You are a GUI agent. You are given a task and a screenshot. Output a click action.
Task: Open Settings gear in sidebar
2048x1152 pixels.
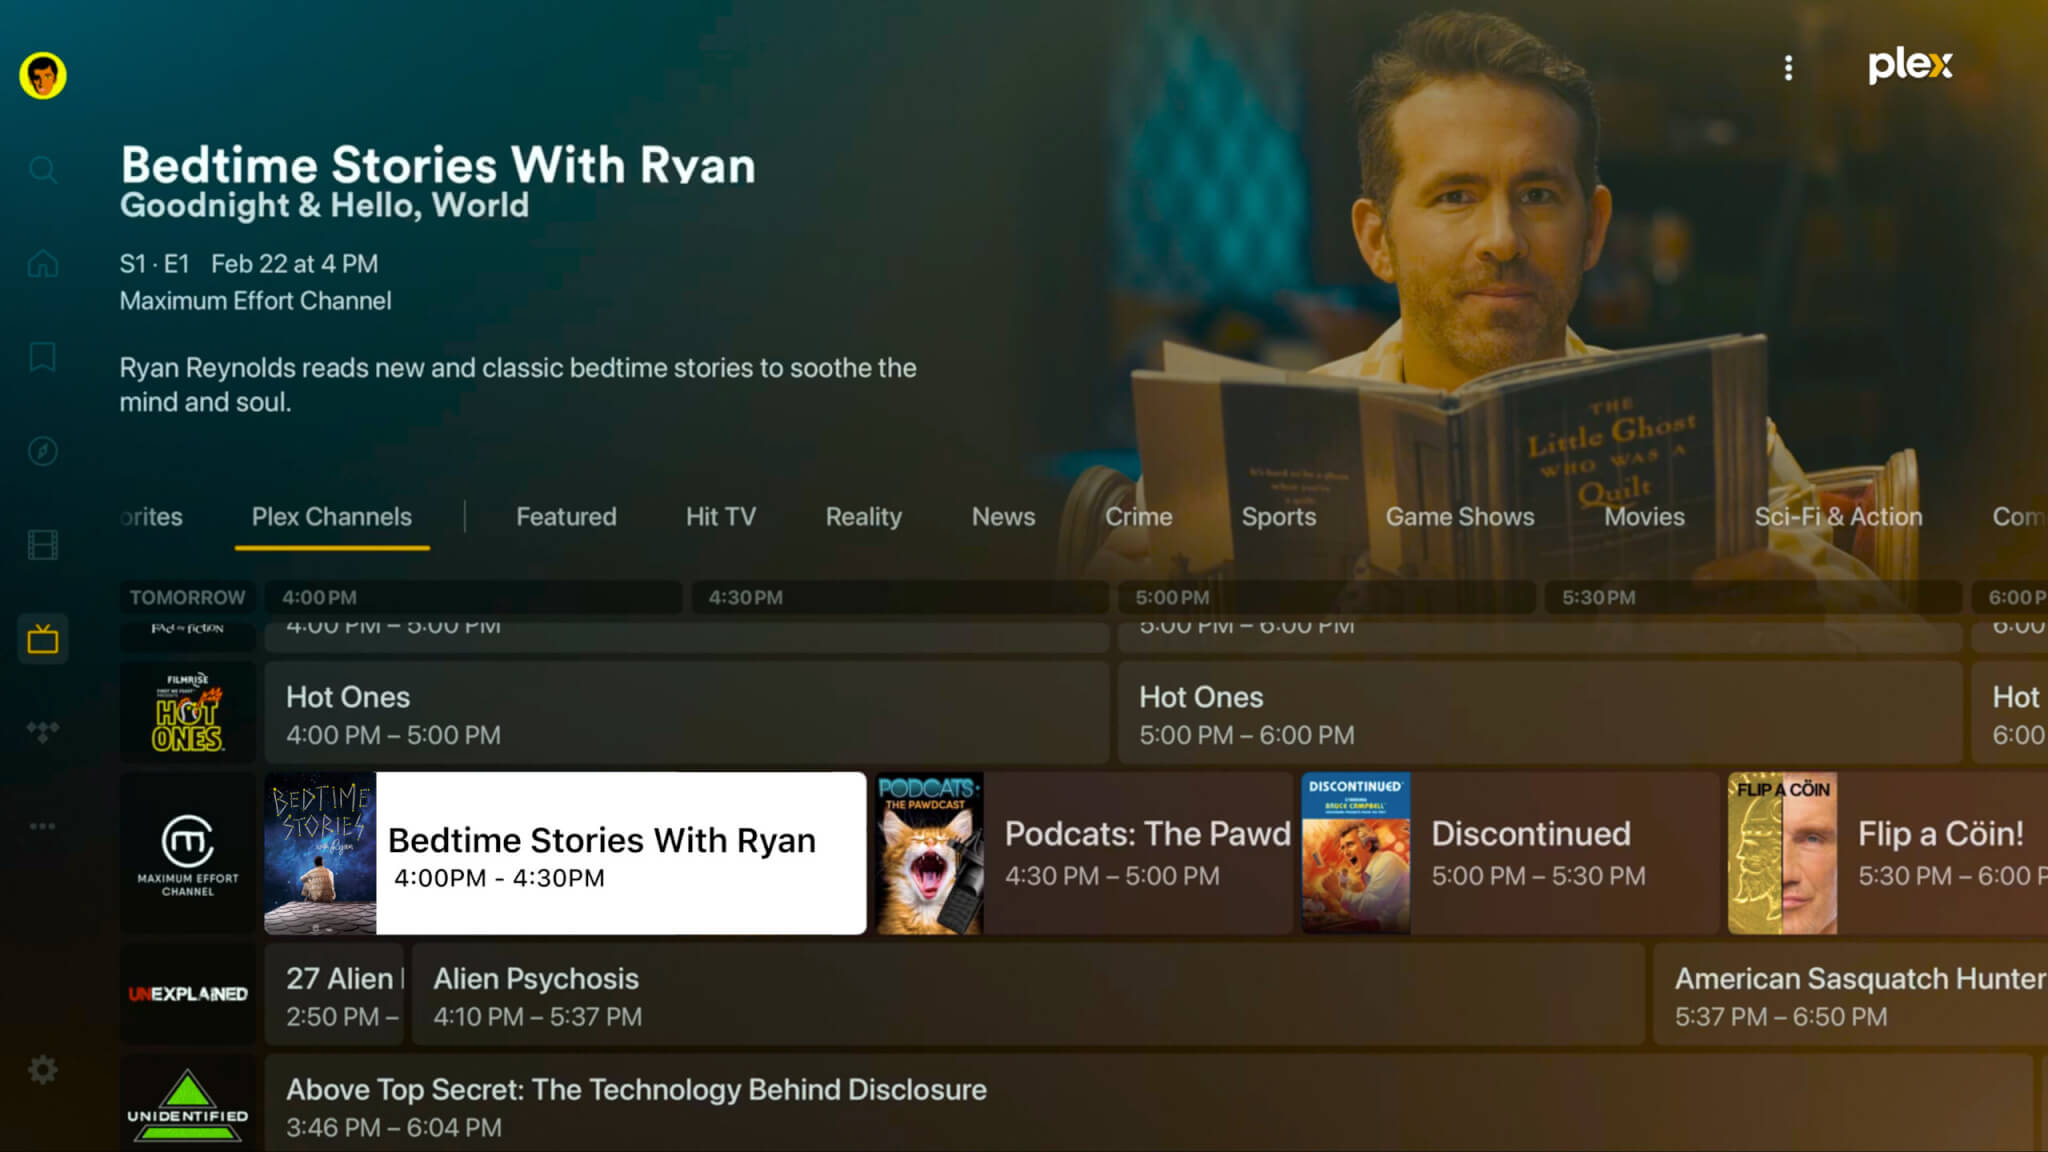pyautogui.click(x=43, y=1070)
